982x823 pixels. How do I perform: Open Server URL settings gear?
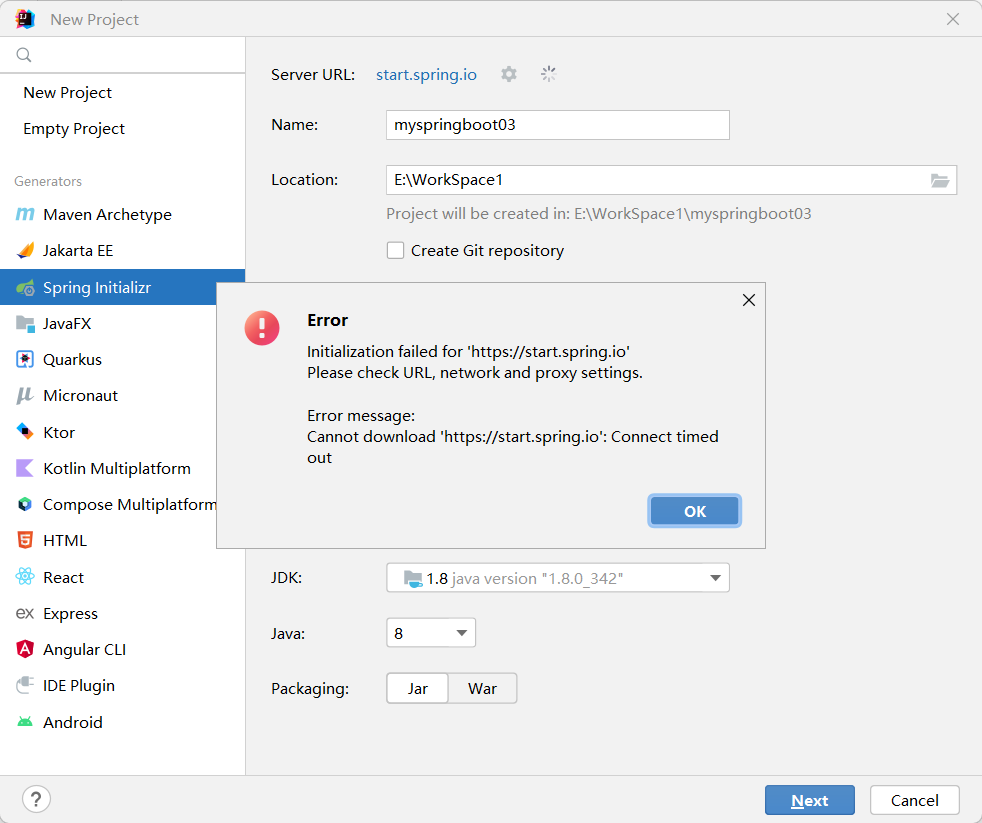tap(509, 74)
